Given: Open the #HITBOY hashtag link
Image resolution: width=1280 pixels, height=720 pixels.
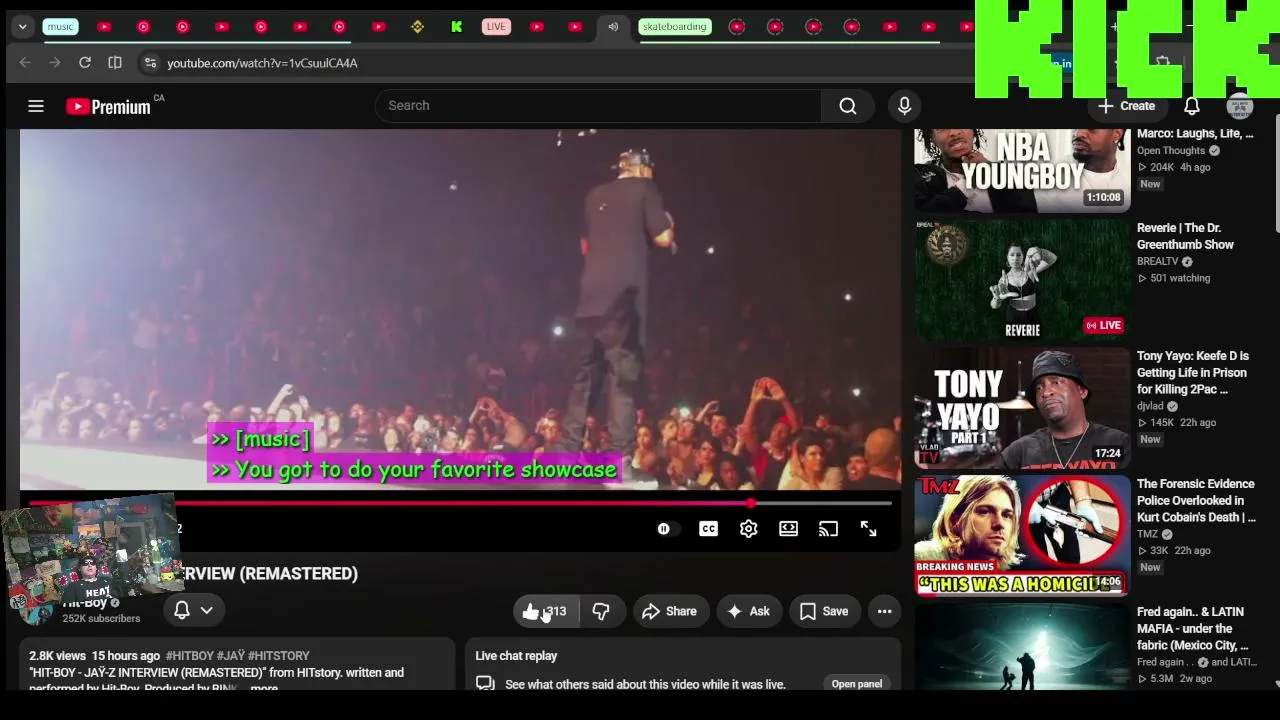Looking at the screenshot, I should pyautogui.click(x=191, y=656).
